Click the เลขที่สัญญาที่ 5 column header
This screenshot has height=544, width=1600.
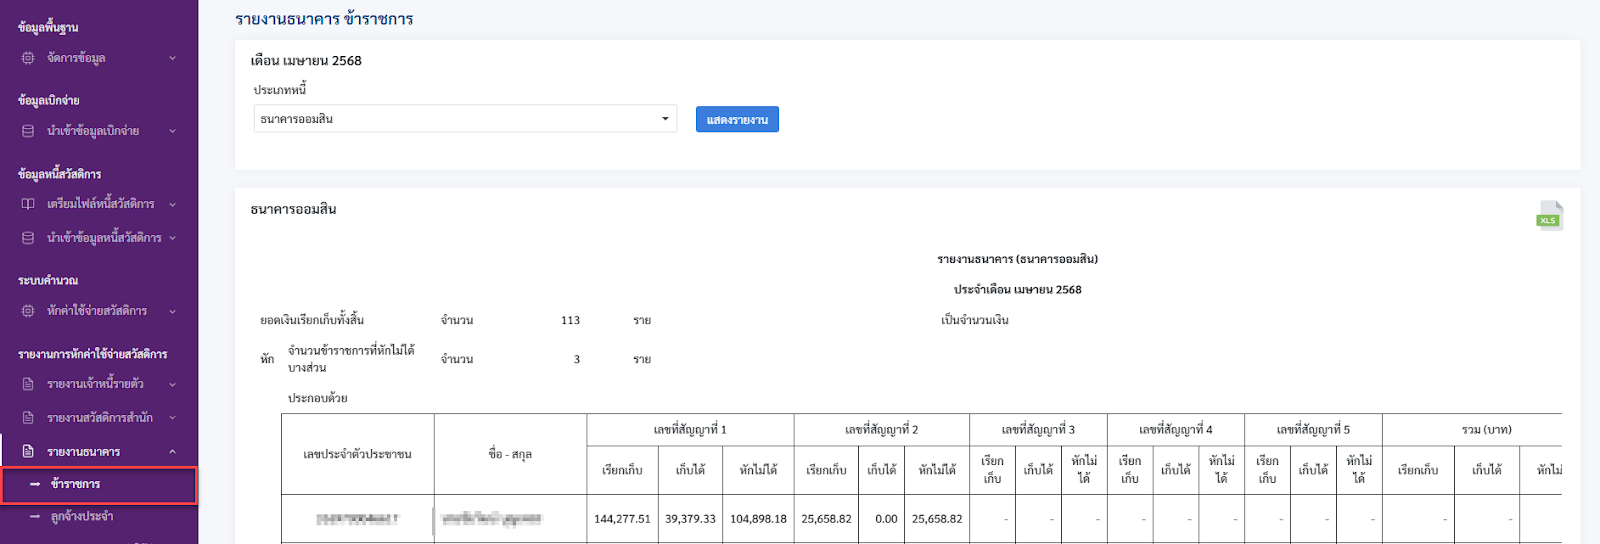(1313, 430)
